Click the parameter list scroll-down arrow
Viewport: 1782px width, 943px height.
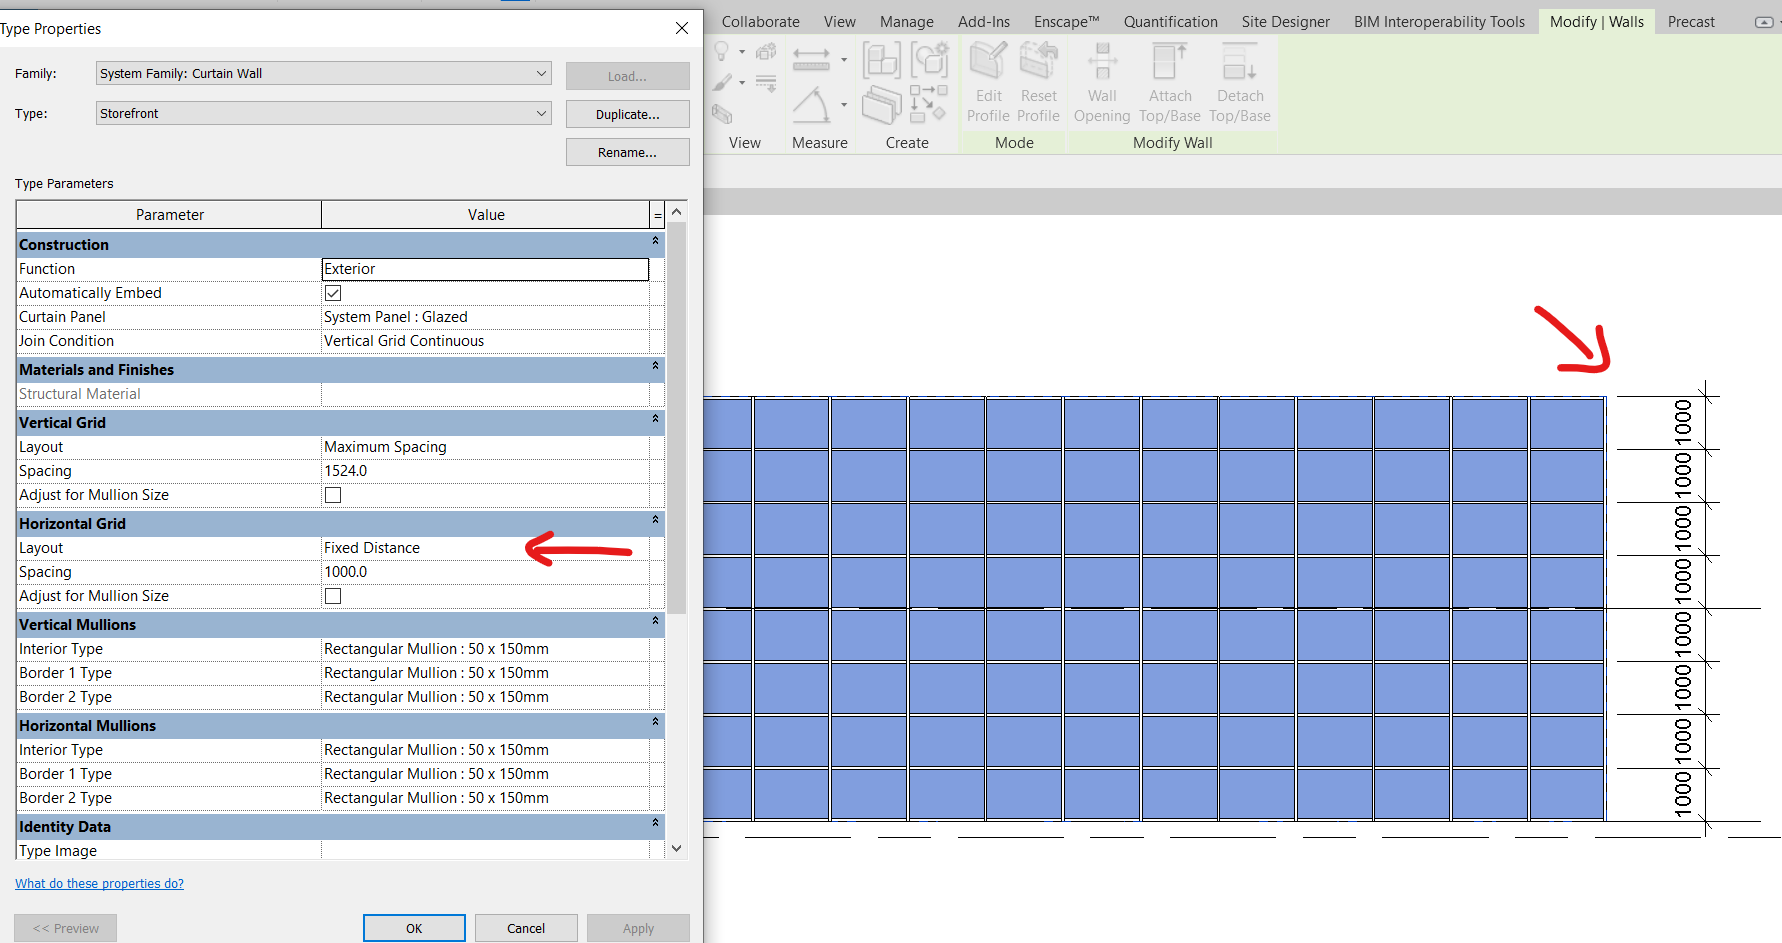click(x=677, y=848)
